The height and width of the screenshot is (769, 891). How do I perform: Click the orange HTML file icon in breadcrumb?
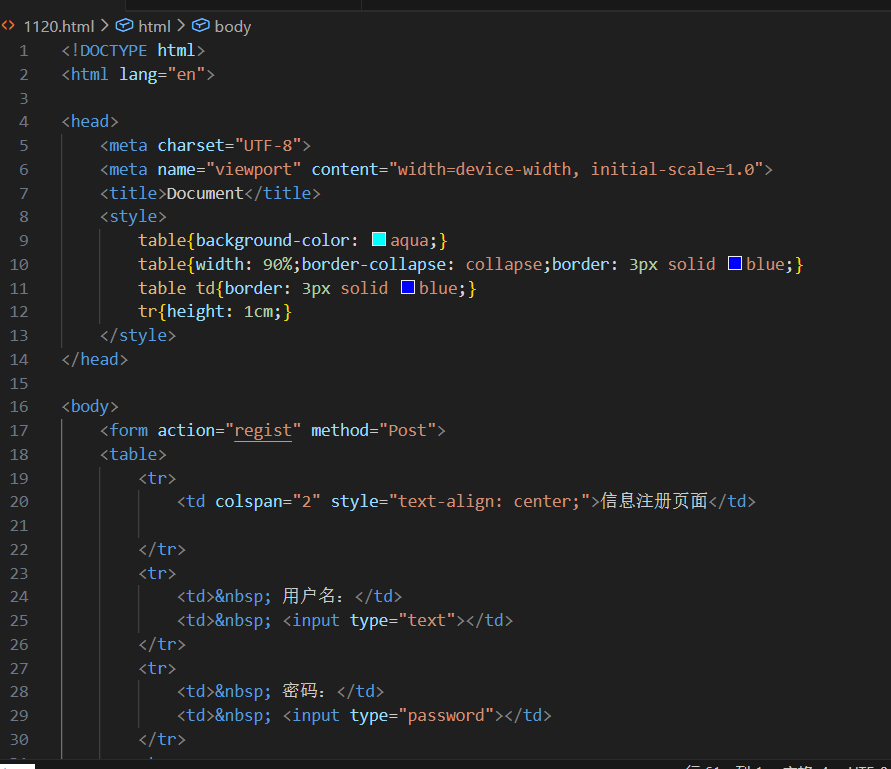point(9,26)
